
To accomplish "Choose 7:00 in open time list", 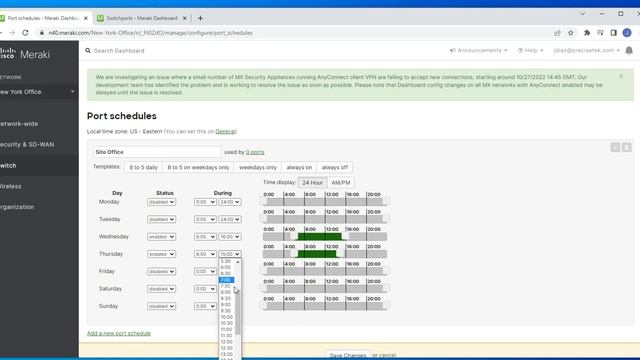I will 227,280.
